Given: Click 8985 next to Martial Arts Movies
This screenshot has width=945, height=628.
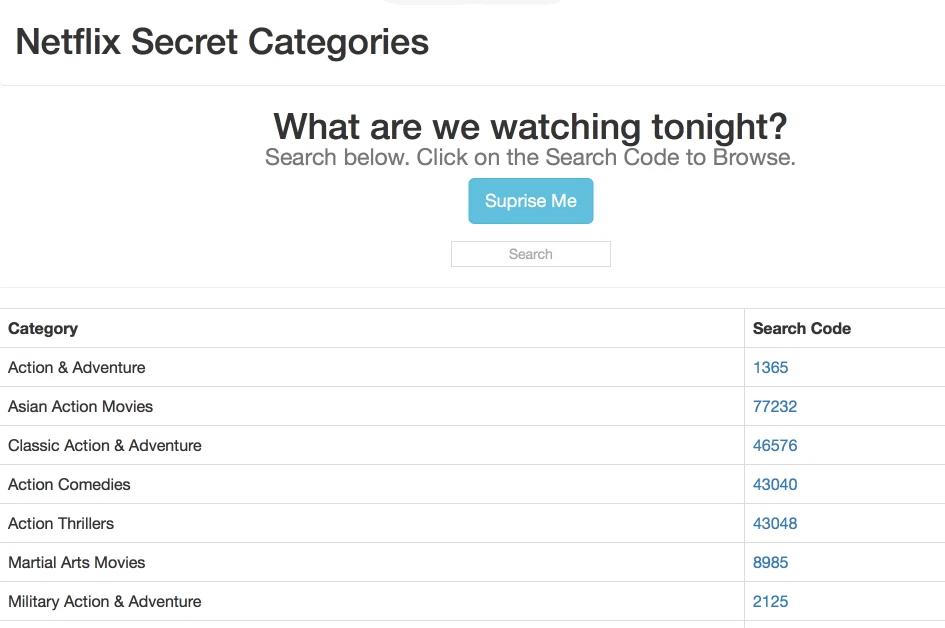Looking at the screenshot, I should point(770,562).
